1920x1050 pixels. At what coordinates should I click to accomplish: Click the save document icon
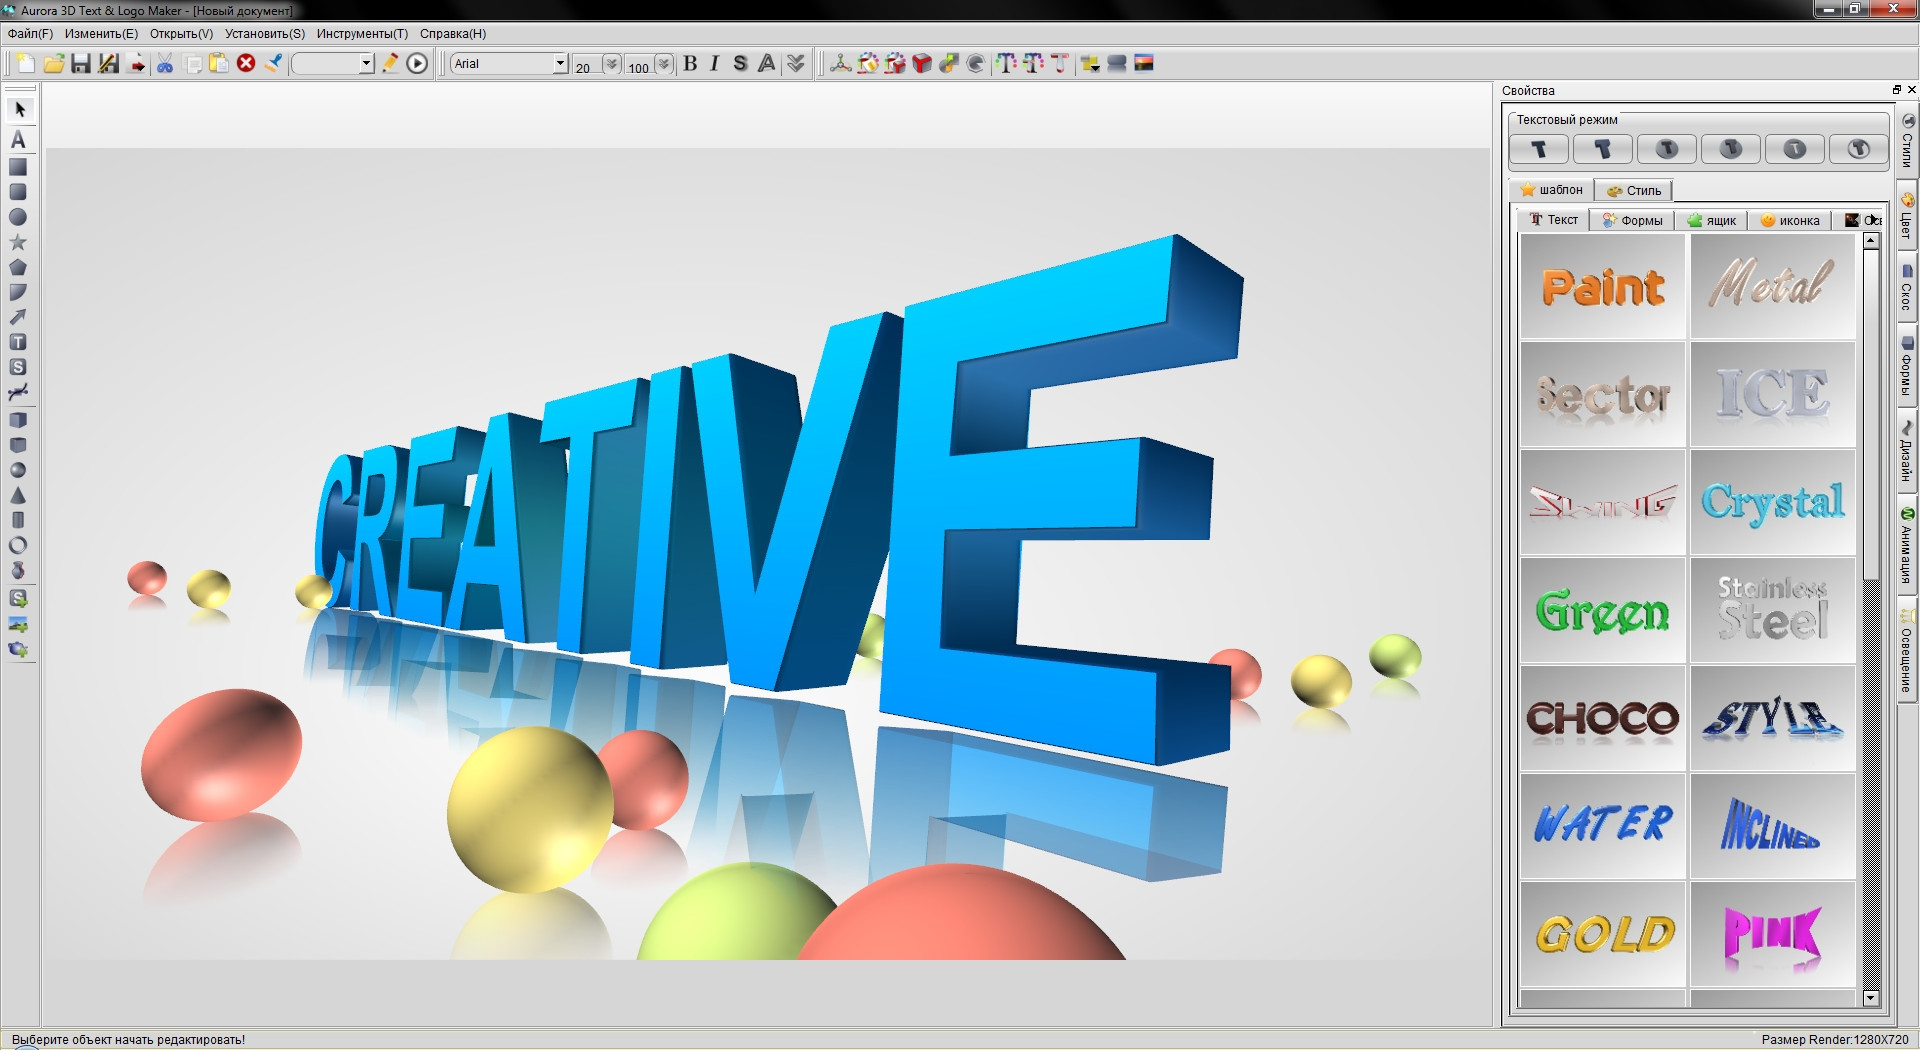coord(81,64)
